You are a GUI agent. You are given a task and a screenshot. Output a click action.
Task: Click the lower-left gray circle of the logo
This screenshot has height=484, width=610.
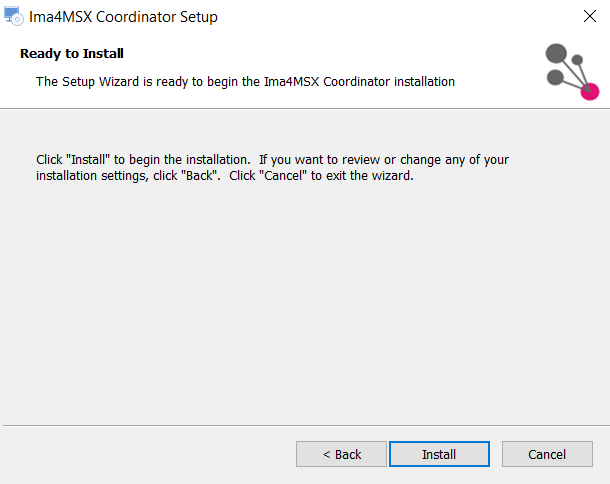(555, 77)
